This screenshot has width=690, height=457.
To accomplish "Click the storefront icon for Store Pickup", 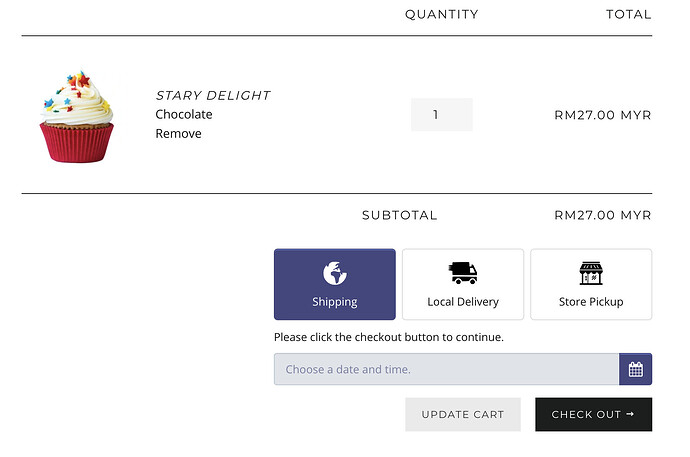I will tap(591, 273).
